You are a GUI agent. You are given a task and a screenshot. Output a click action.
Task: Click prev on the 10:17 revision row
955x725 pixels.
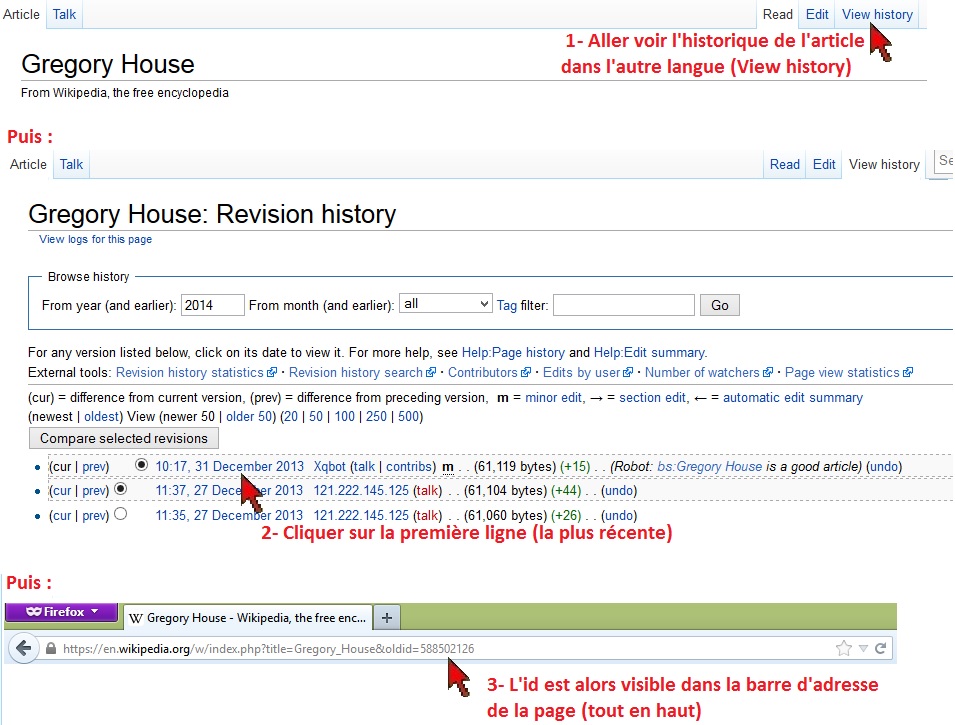(94, 466)
